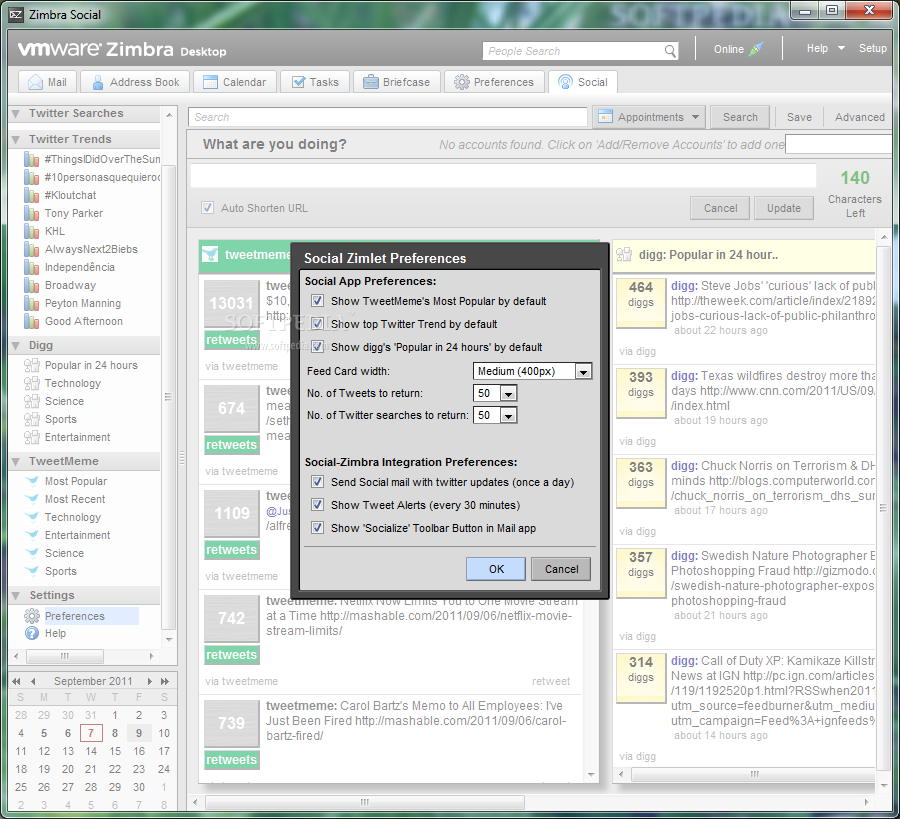Screen dimensions: 900x819
Task: Click the Settings Help question-mark icon
Action: coord(32,633)
